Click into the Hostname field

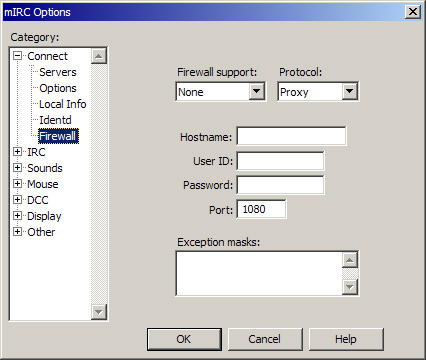click(x=291, y=136)
